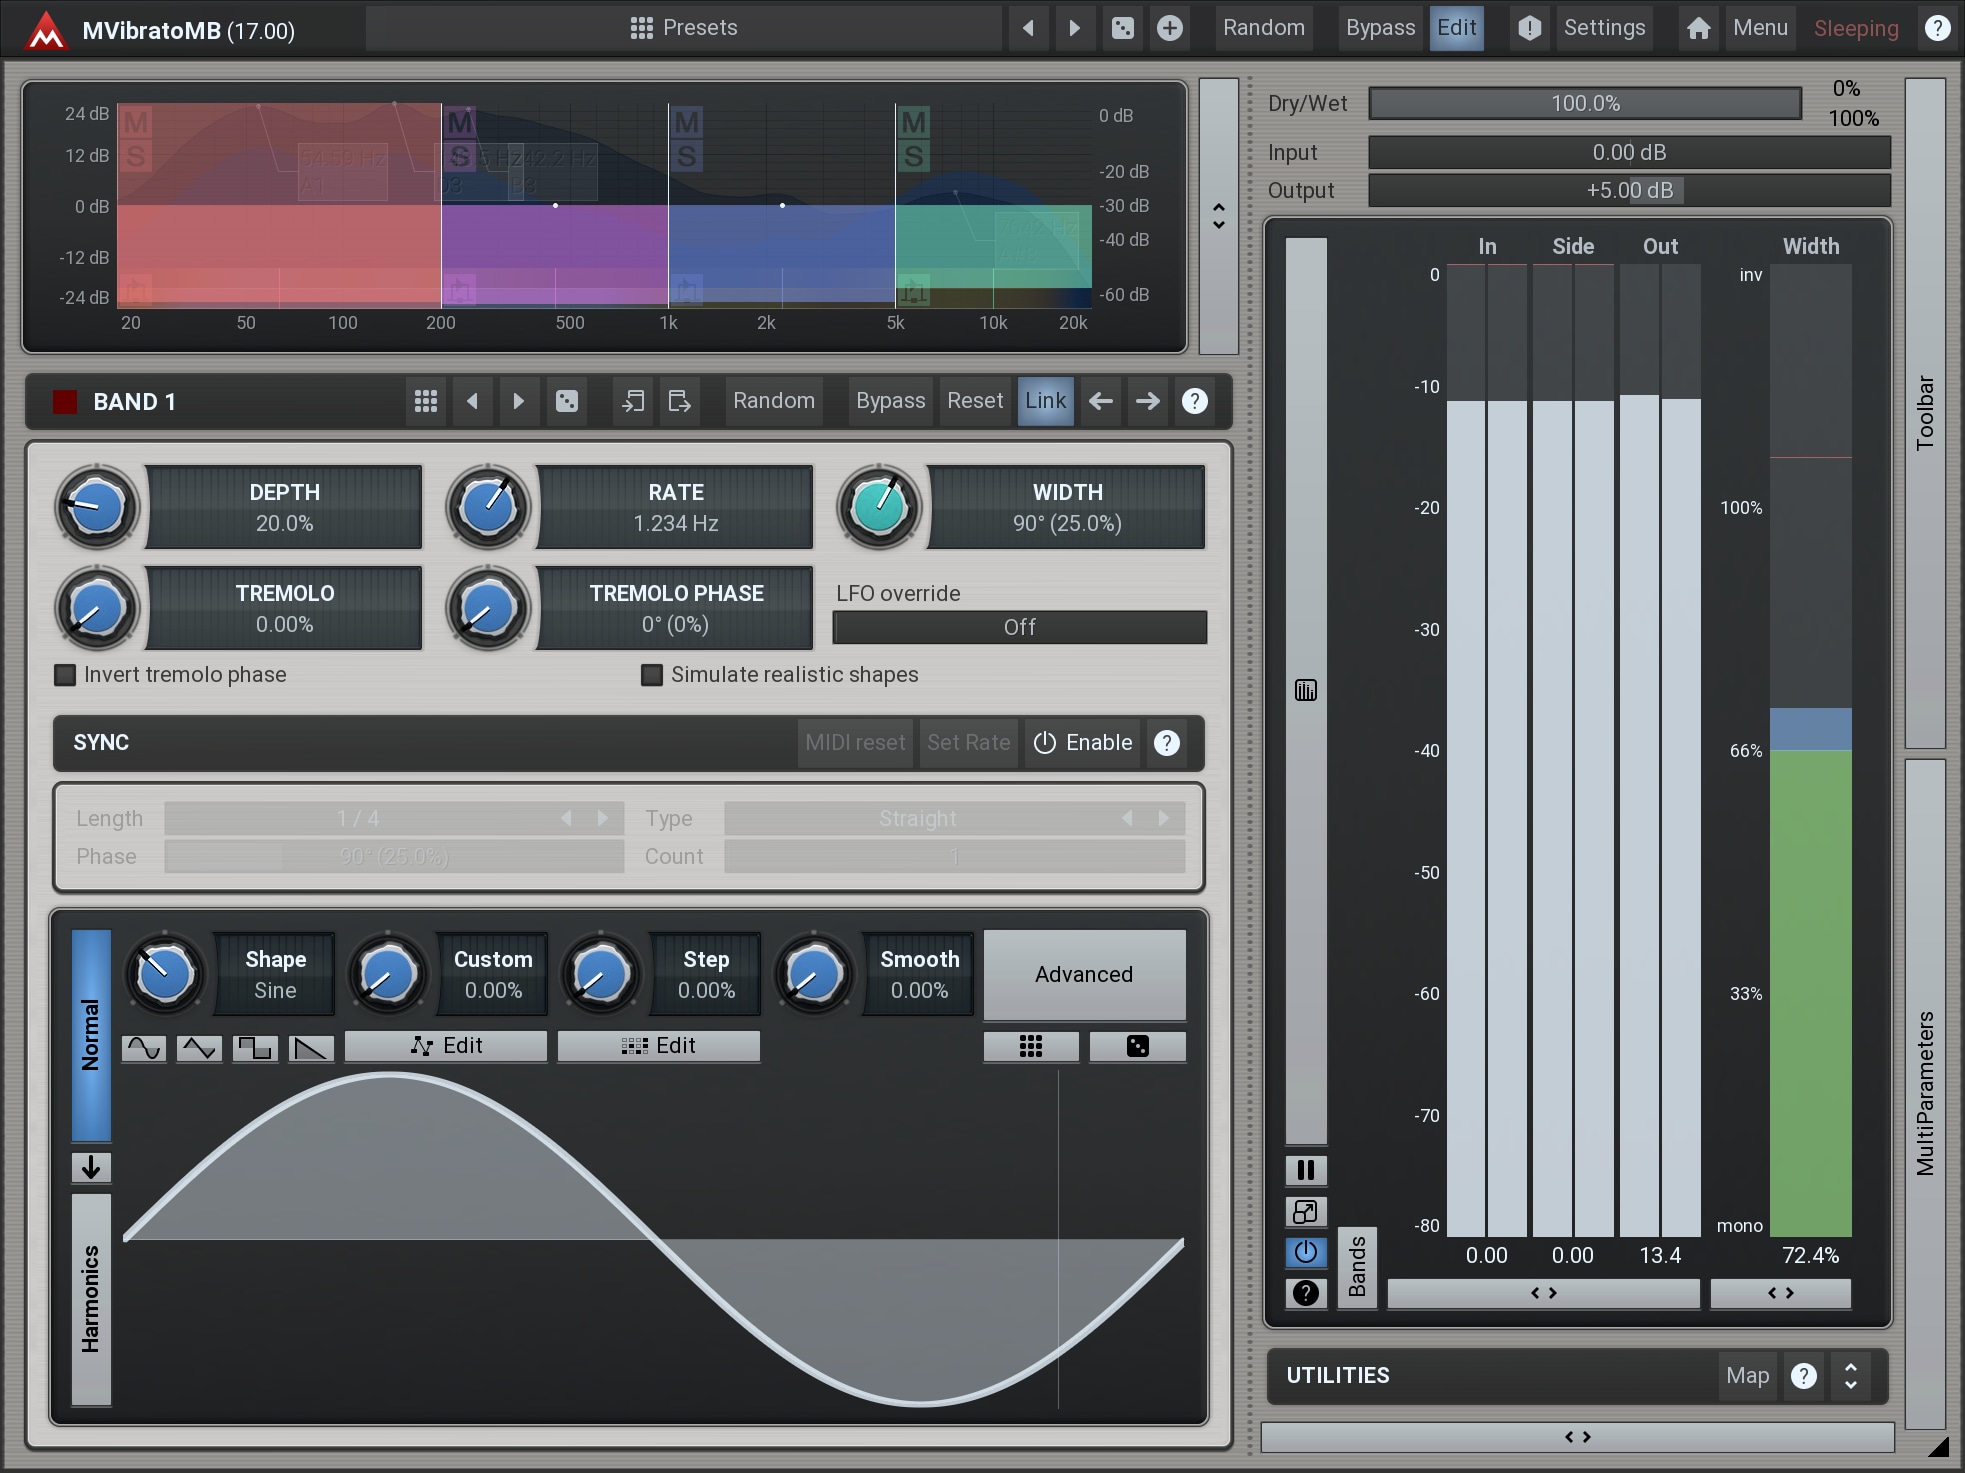Image resolution: width=1965 pixels, height=1473 pixels.
Task: Choose the sawtooth waveform shape icon
Action: 311,1047
